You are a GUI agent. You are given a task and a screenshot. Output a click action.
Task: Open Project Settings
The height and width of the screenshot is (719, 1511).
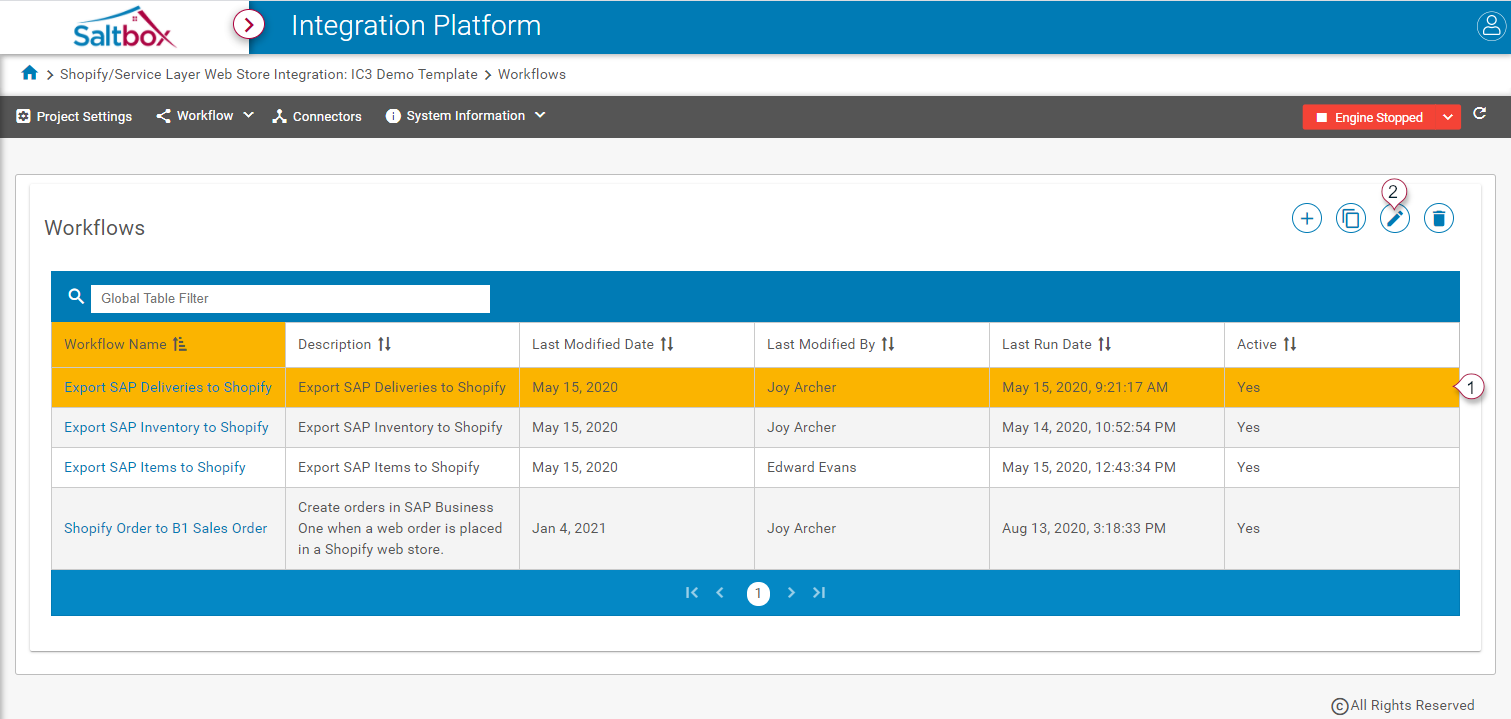(74, 116)
